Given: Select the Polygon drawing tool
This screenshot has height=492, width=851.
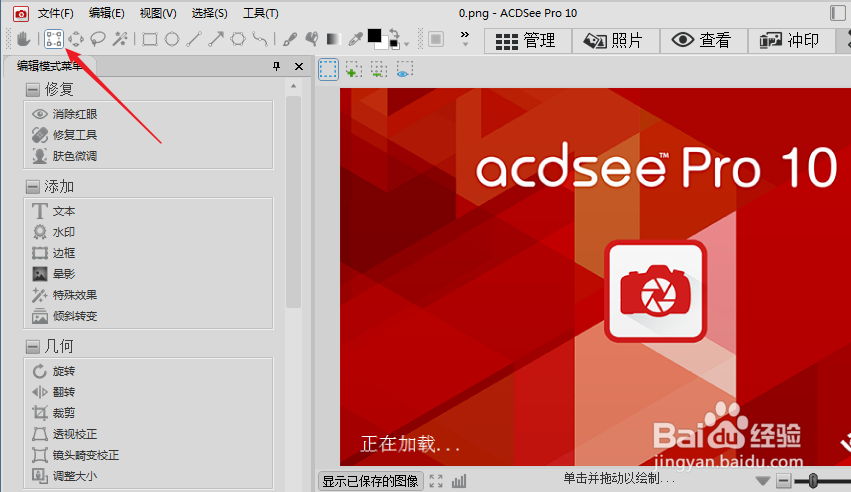Looking at the screenshot, I should pos(238,39).
